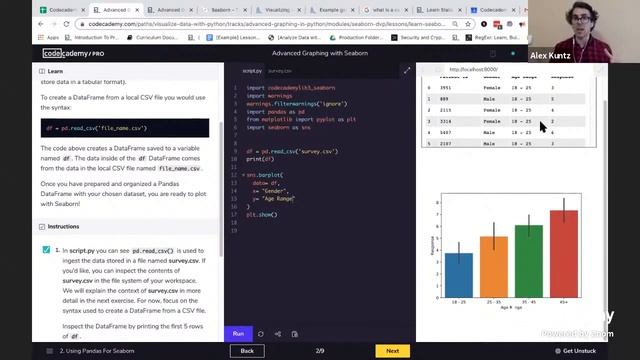Viewport: 640px width, 360px height.
Task: Click the '2. Using Pandas For Seaborn' label
Action: point(97,351)
